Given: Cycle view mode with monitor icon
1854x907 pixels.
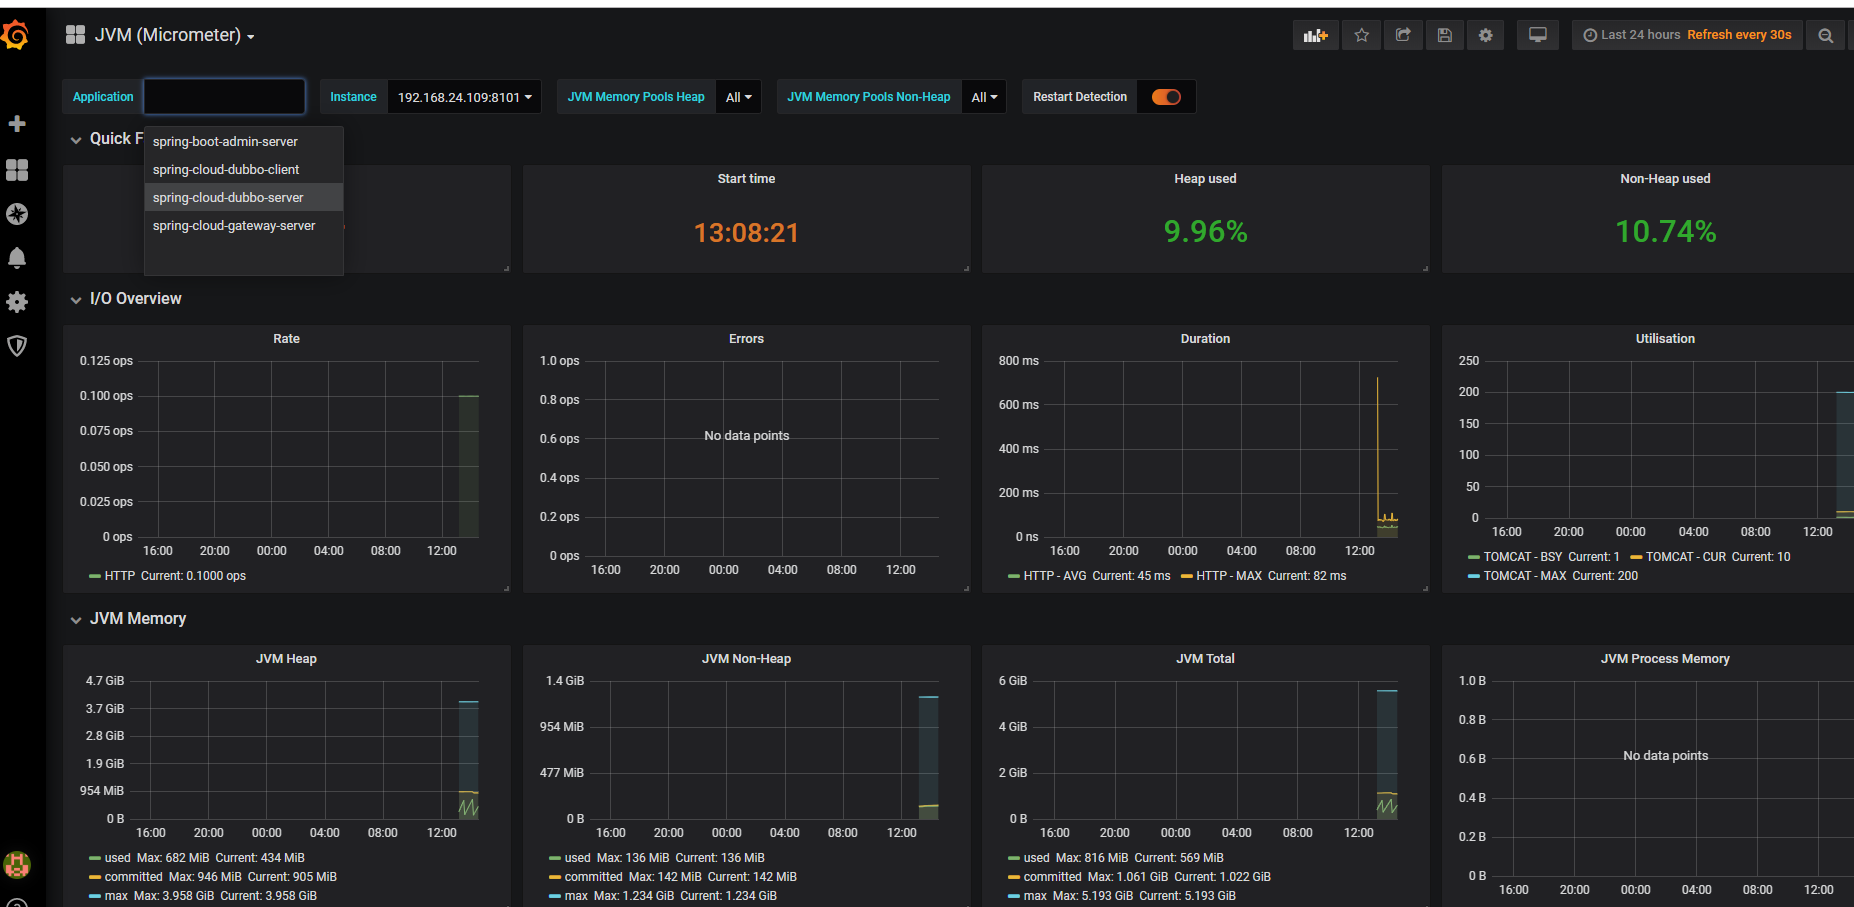Looking at the screenshot, I should tap(1538, 35).
